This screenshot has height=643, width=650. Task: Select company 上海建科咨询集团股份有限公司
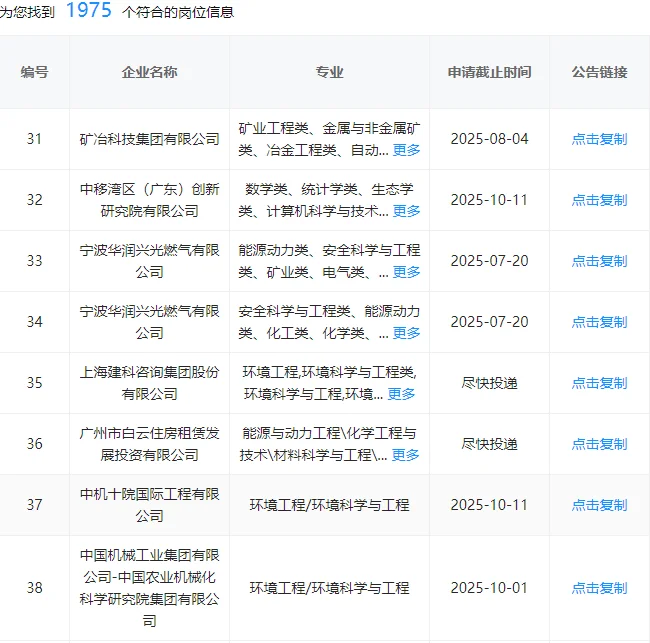click(x=149, y=383)
